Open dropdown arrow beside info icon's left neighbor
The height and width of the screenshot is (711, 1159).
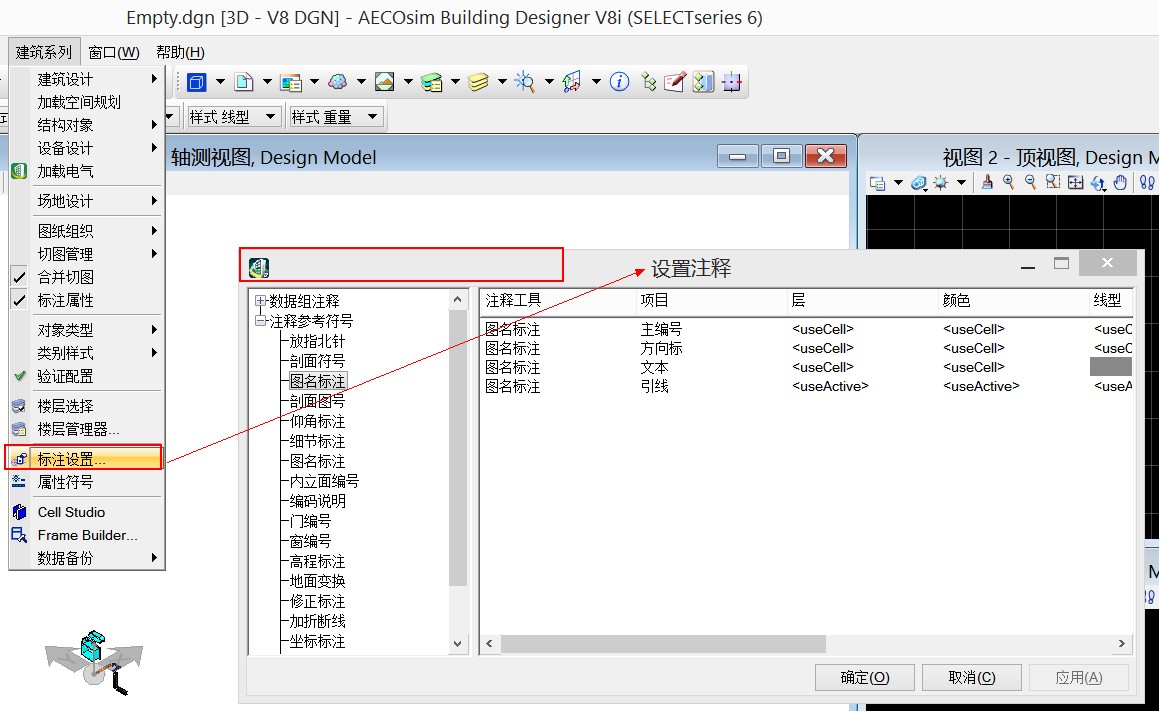(x=596, y=82)
